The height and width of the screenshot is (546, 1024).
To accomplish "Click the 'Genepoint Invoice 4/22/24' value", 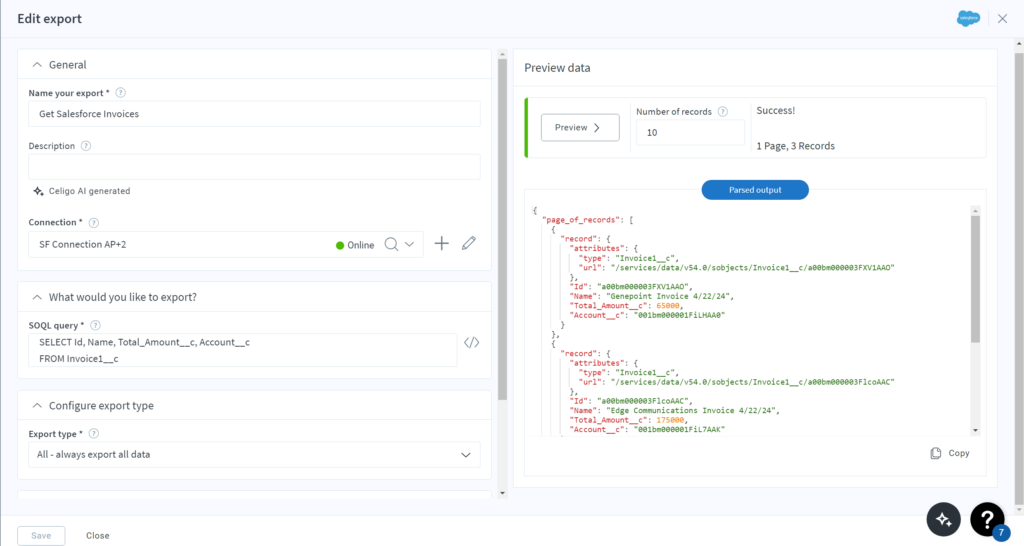I will (669, 296).
